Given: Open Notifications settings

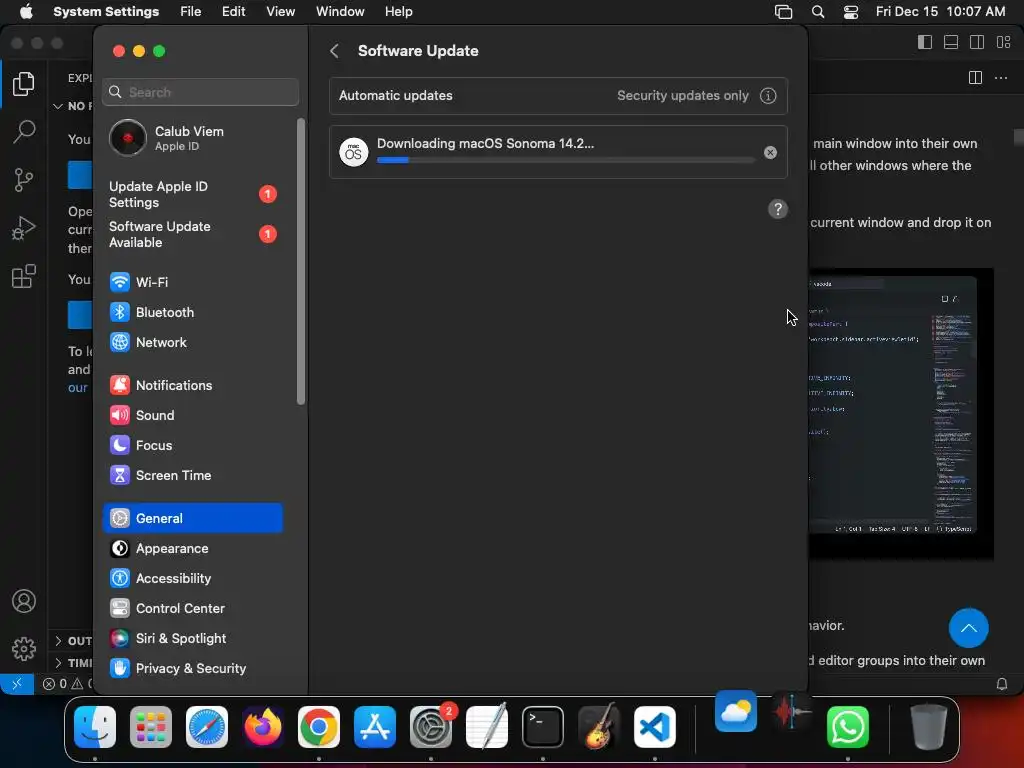Looking at the screenshot, I should coord(193,385).
